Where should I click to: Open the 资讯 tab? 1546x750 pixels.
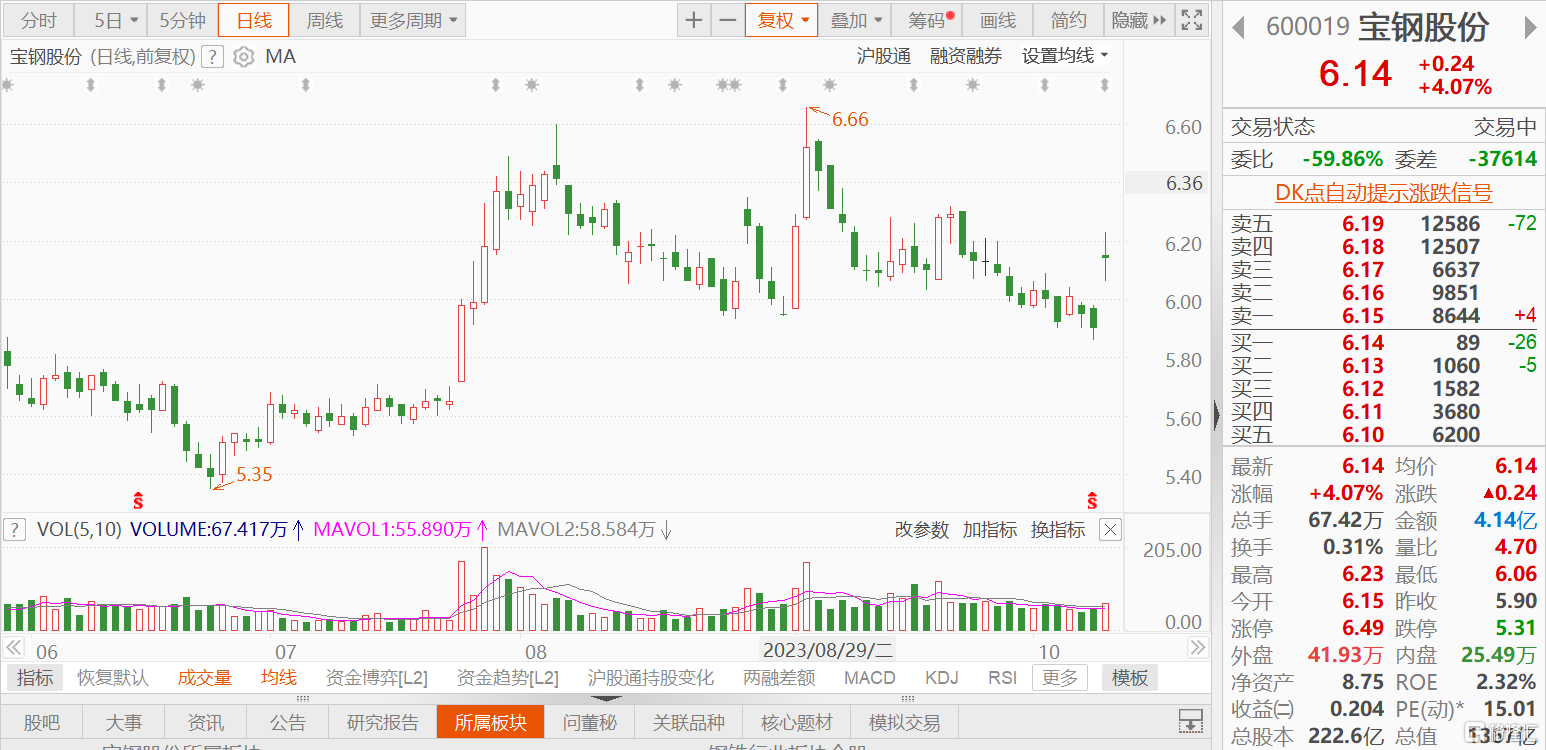click(206, 722)
